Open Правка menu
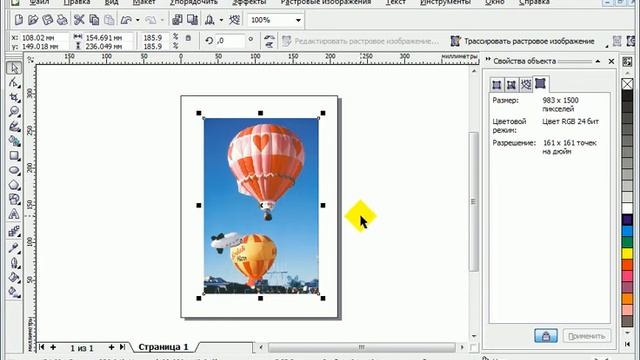 tap(77, 2)
